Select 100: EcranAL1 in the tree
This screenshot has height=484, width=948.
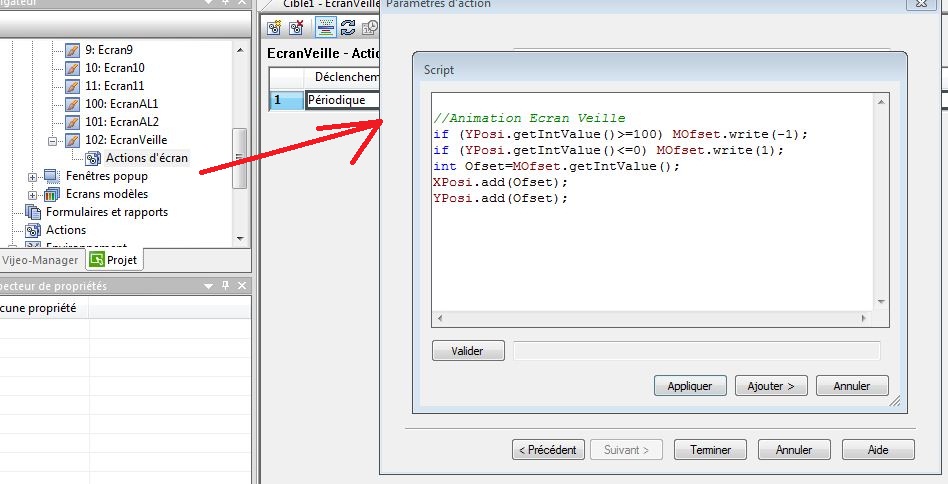point(120,104)
